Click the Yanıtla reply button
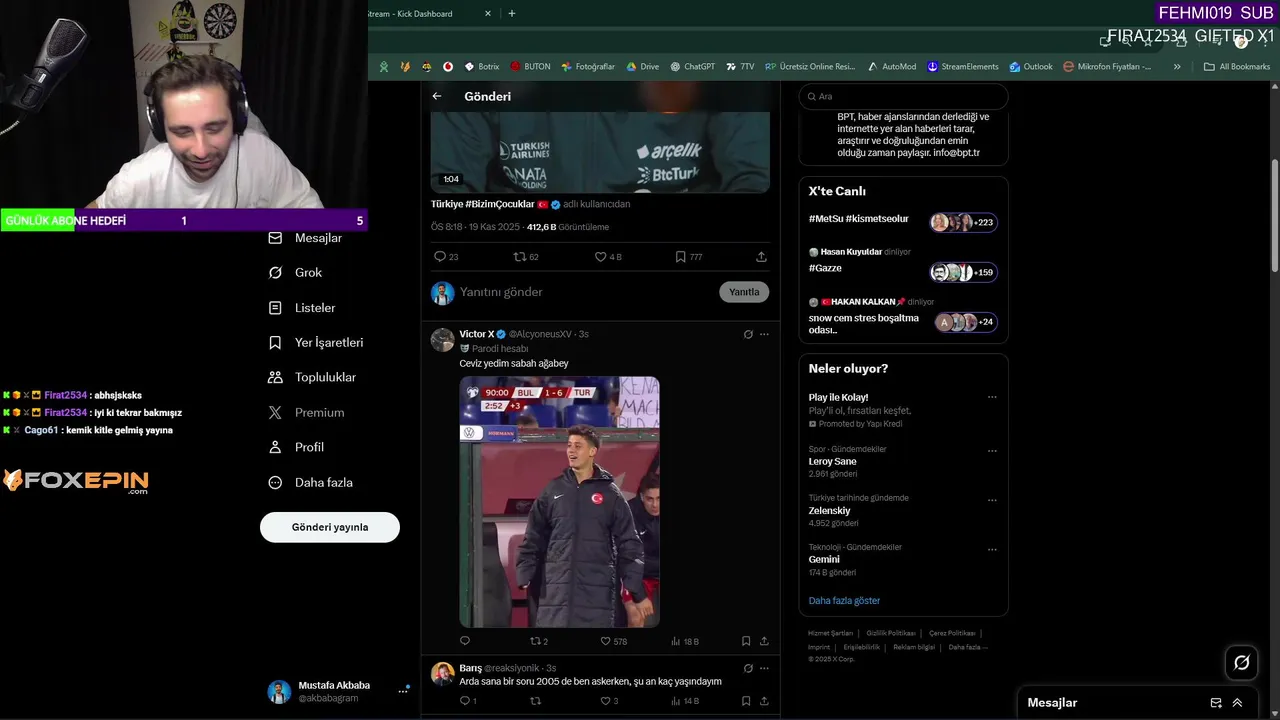This screenshot has height=720, width=1280. (744, 292)
